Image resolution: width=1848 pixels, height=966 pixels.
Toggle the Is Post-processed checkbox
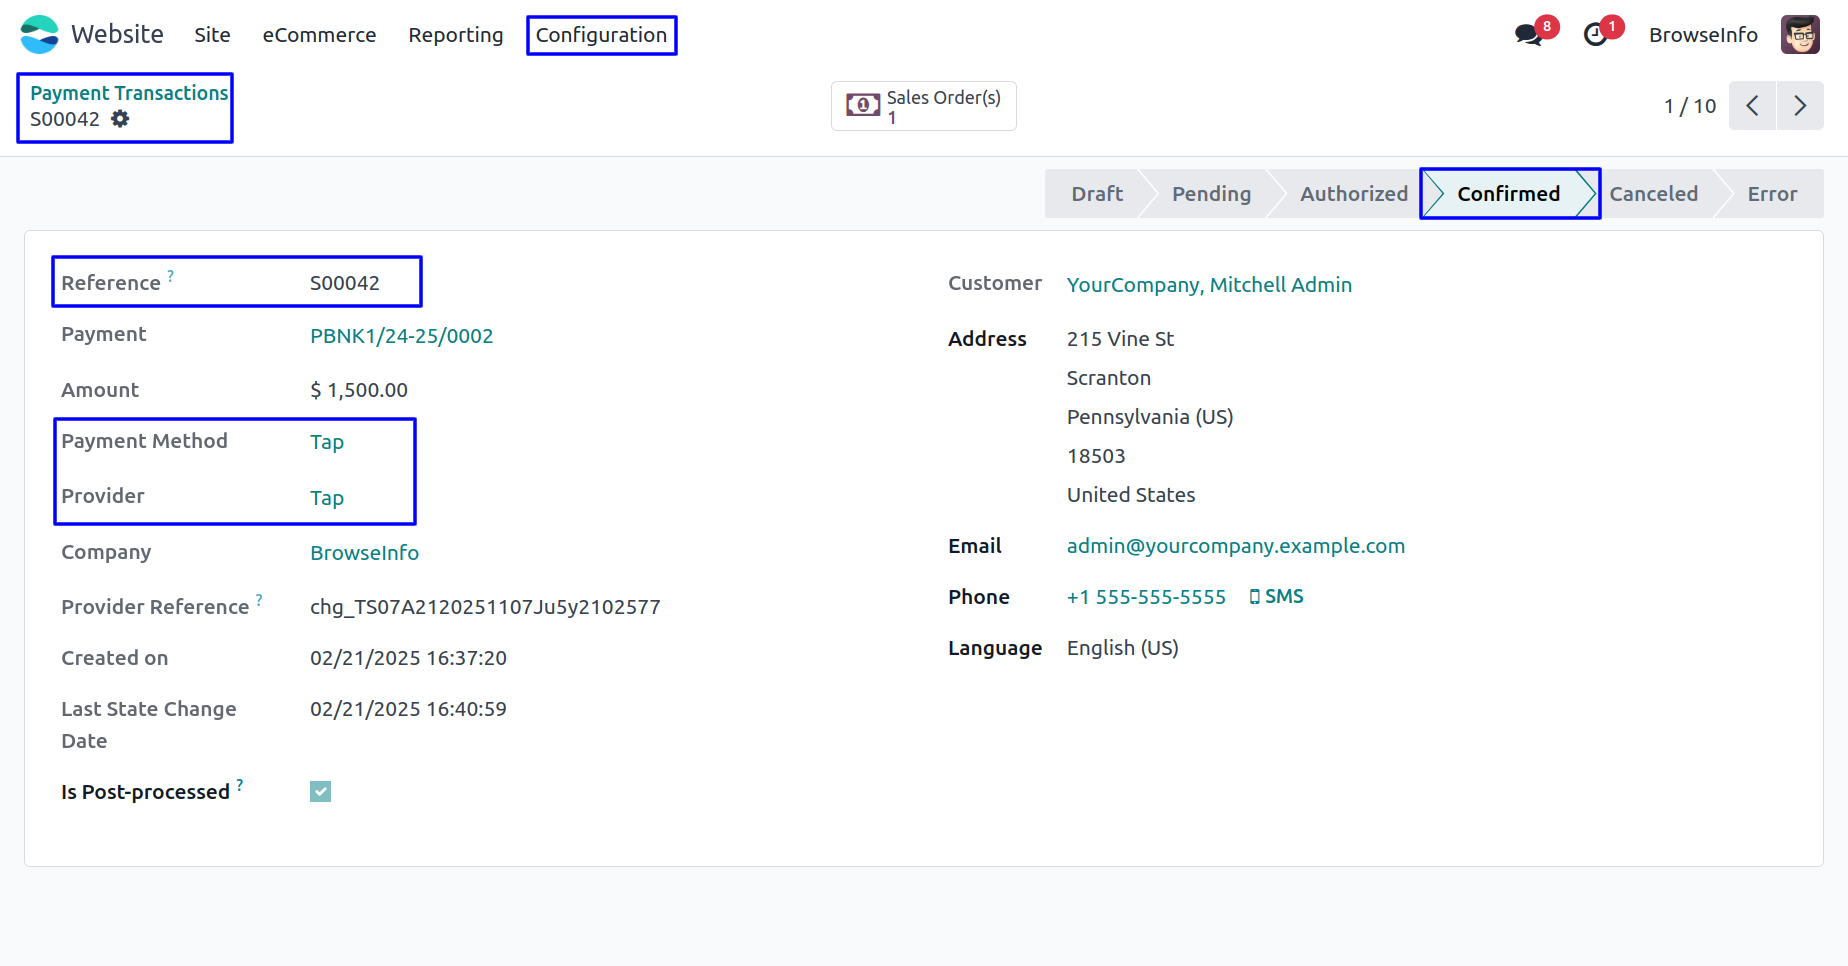[320, 792]
